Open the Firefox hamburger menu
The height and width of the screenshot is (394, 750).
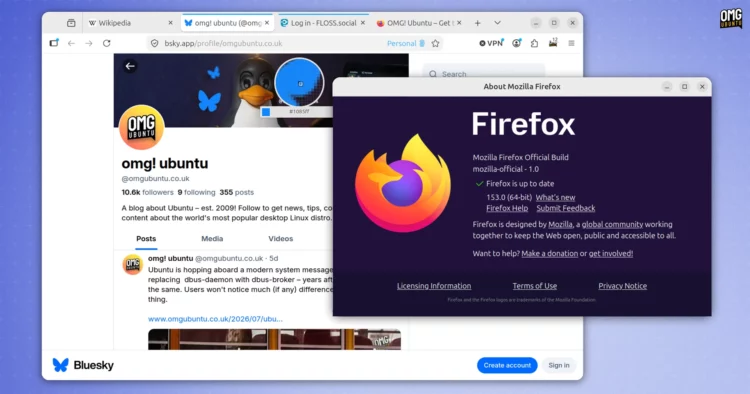pos(571,43)
